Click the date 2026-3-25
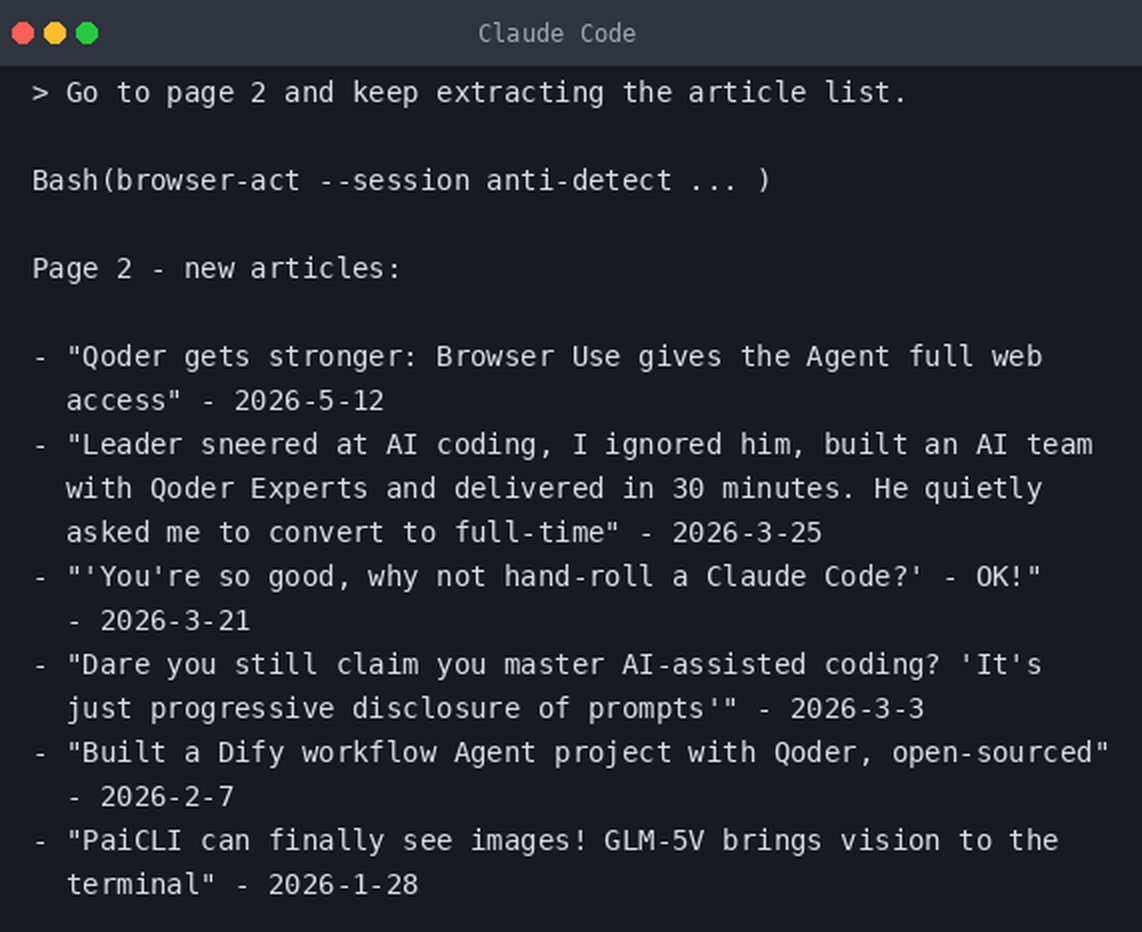The width and height of the screenshot is (1142, 932). tap(747, 533)
